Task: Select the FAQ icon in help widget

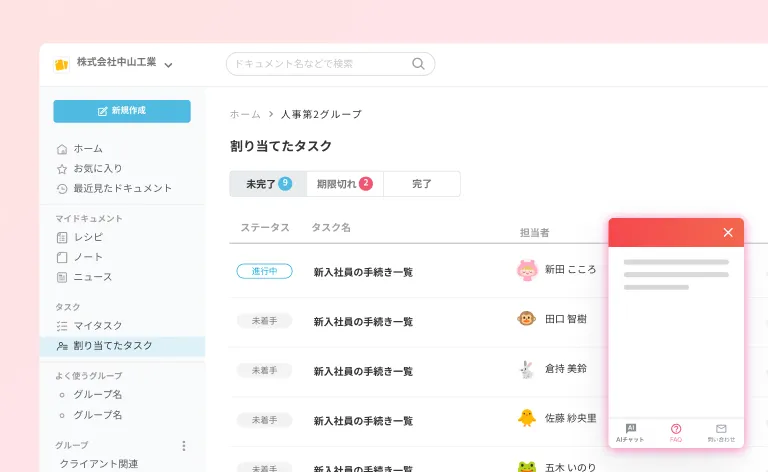Action: click(676, 429)
